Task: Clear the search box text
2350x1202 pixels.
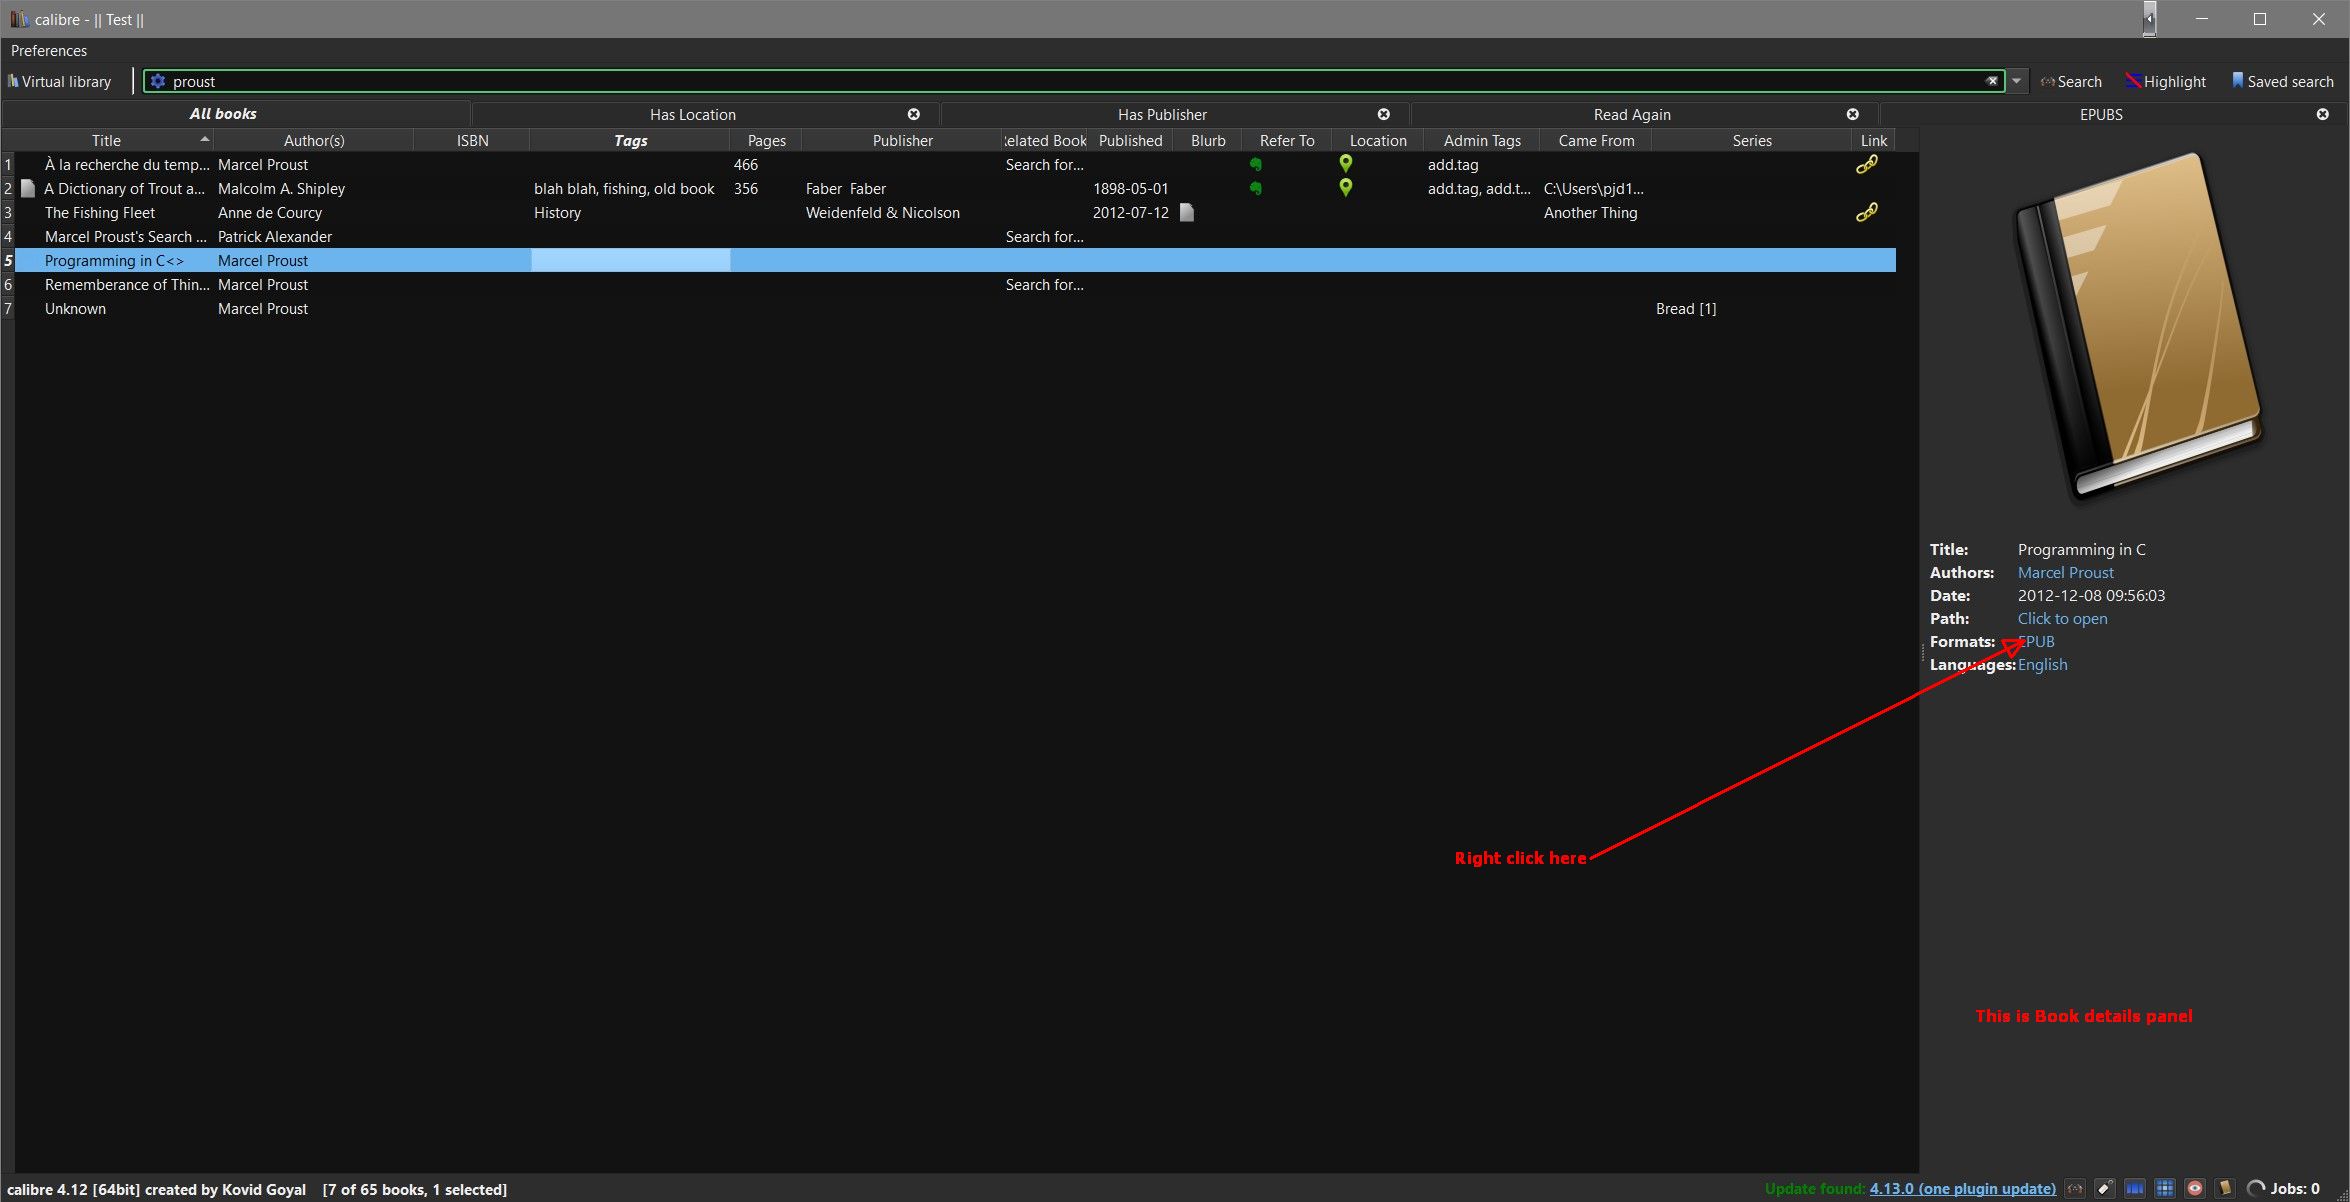Action: coord(1991,81)
